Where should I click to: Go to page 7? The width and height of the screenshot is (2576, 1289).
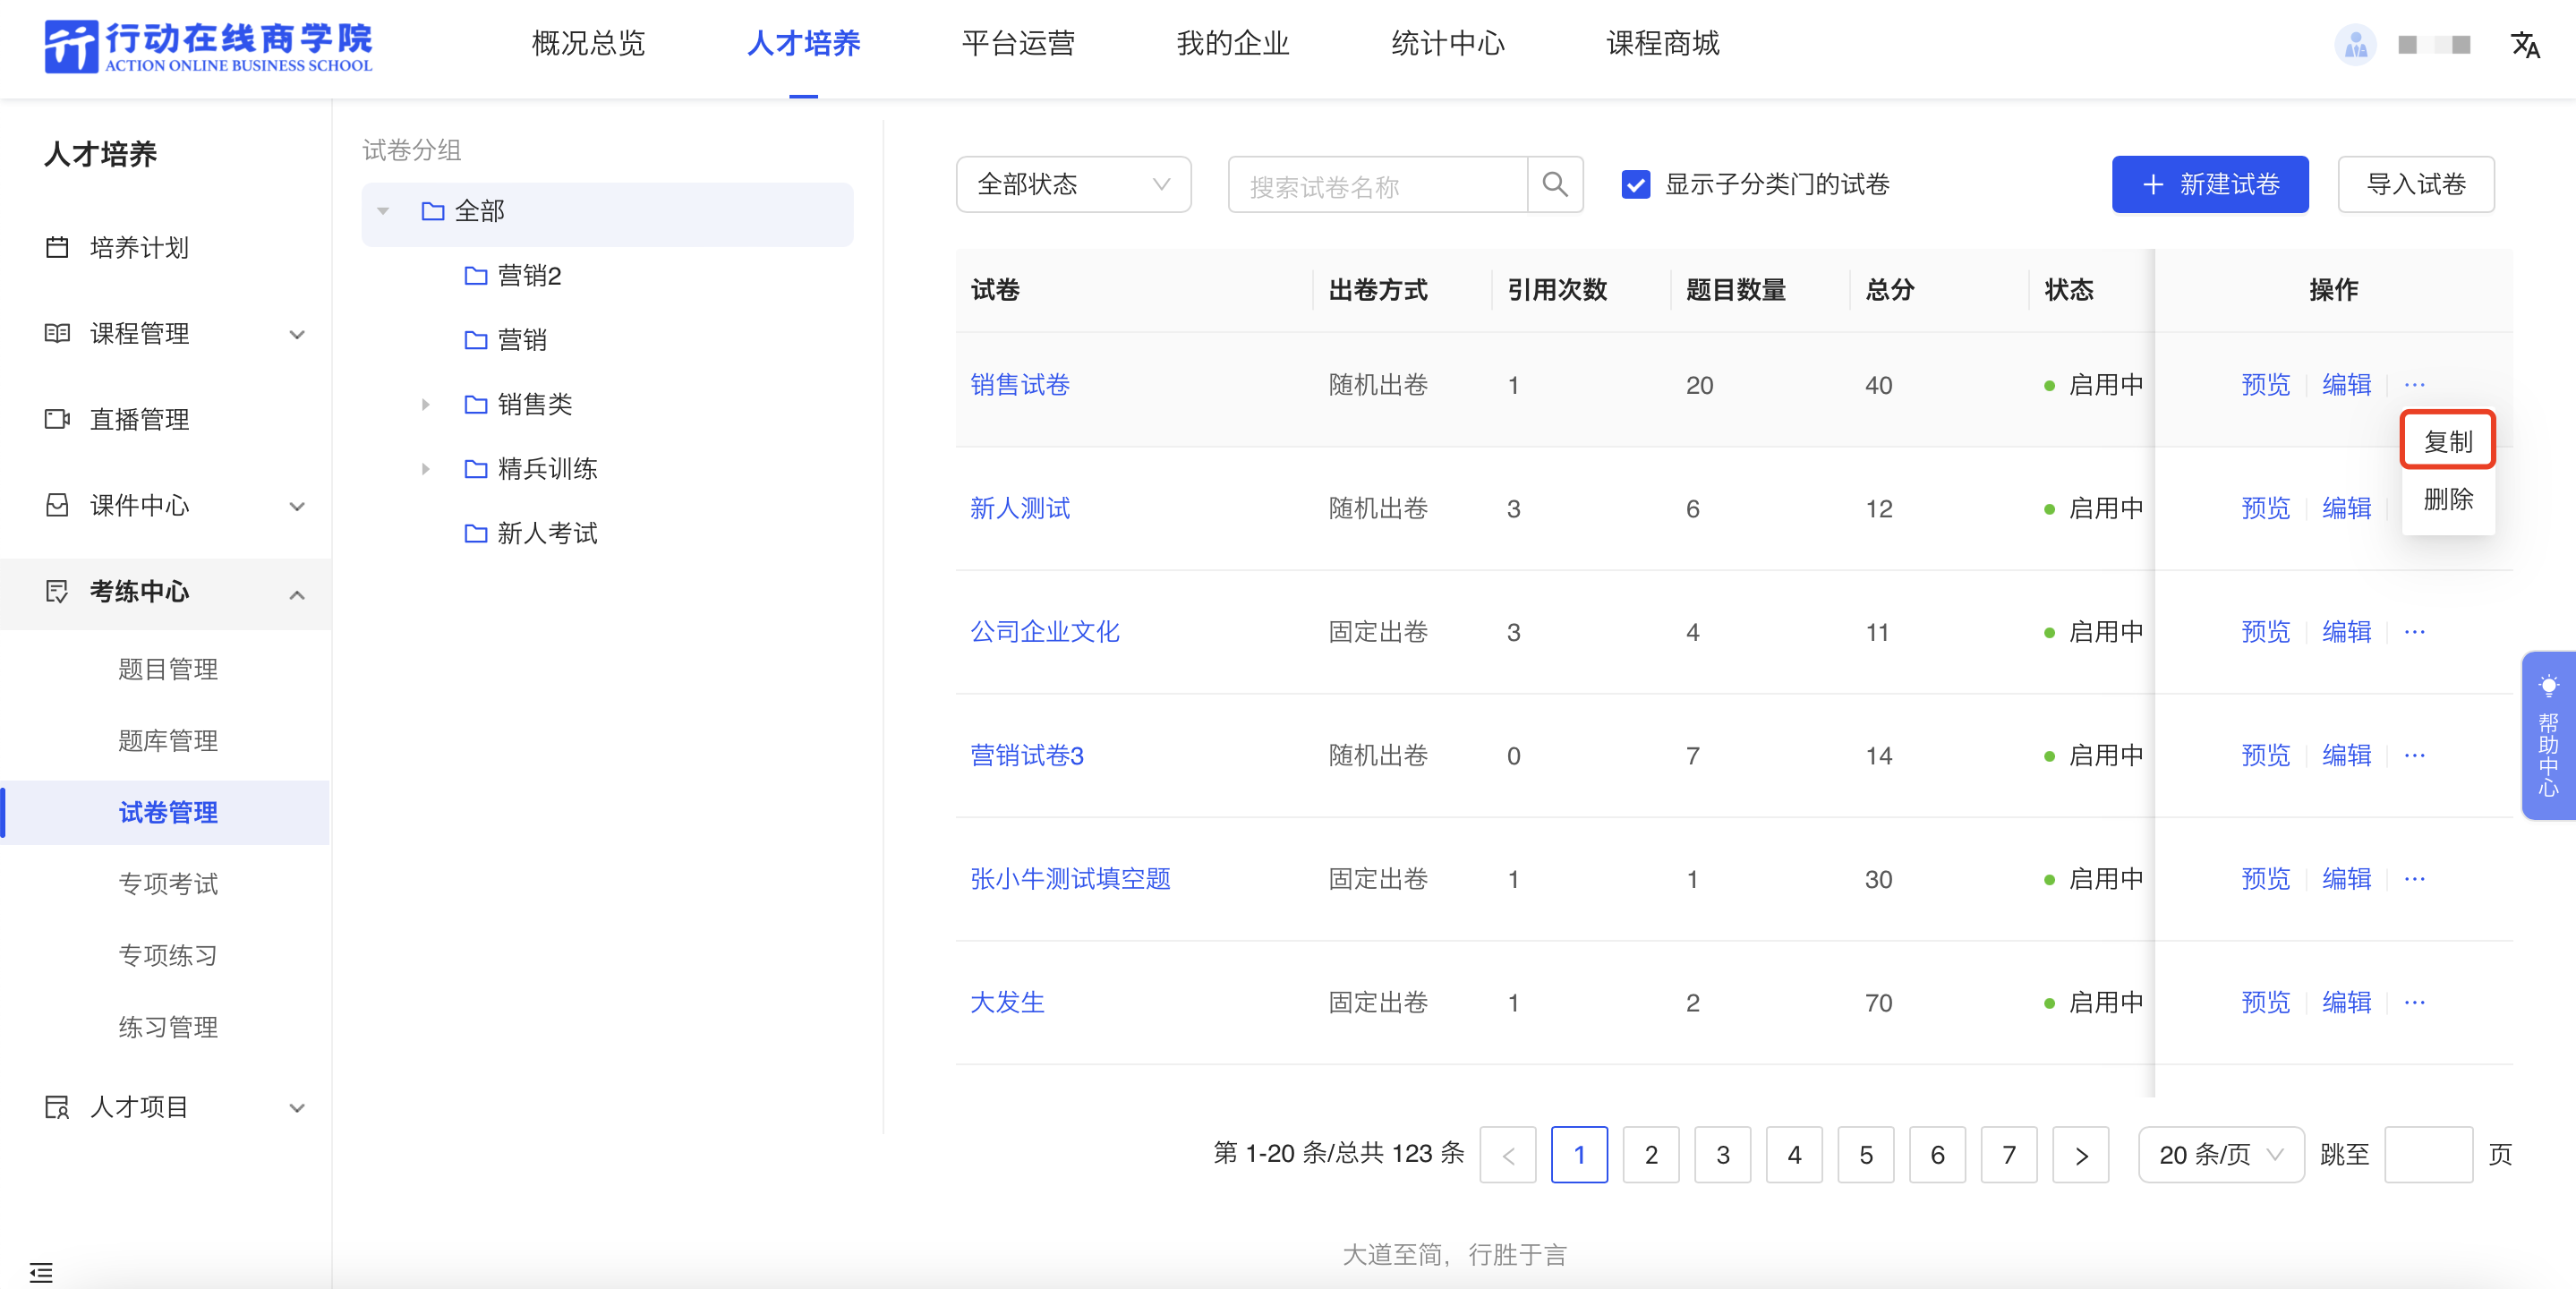click(x=2008, y=1155)
